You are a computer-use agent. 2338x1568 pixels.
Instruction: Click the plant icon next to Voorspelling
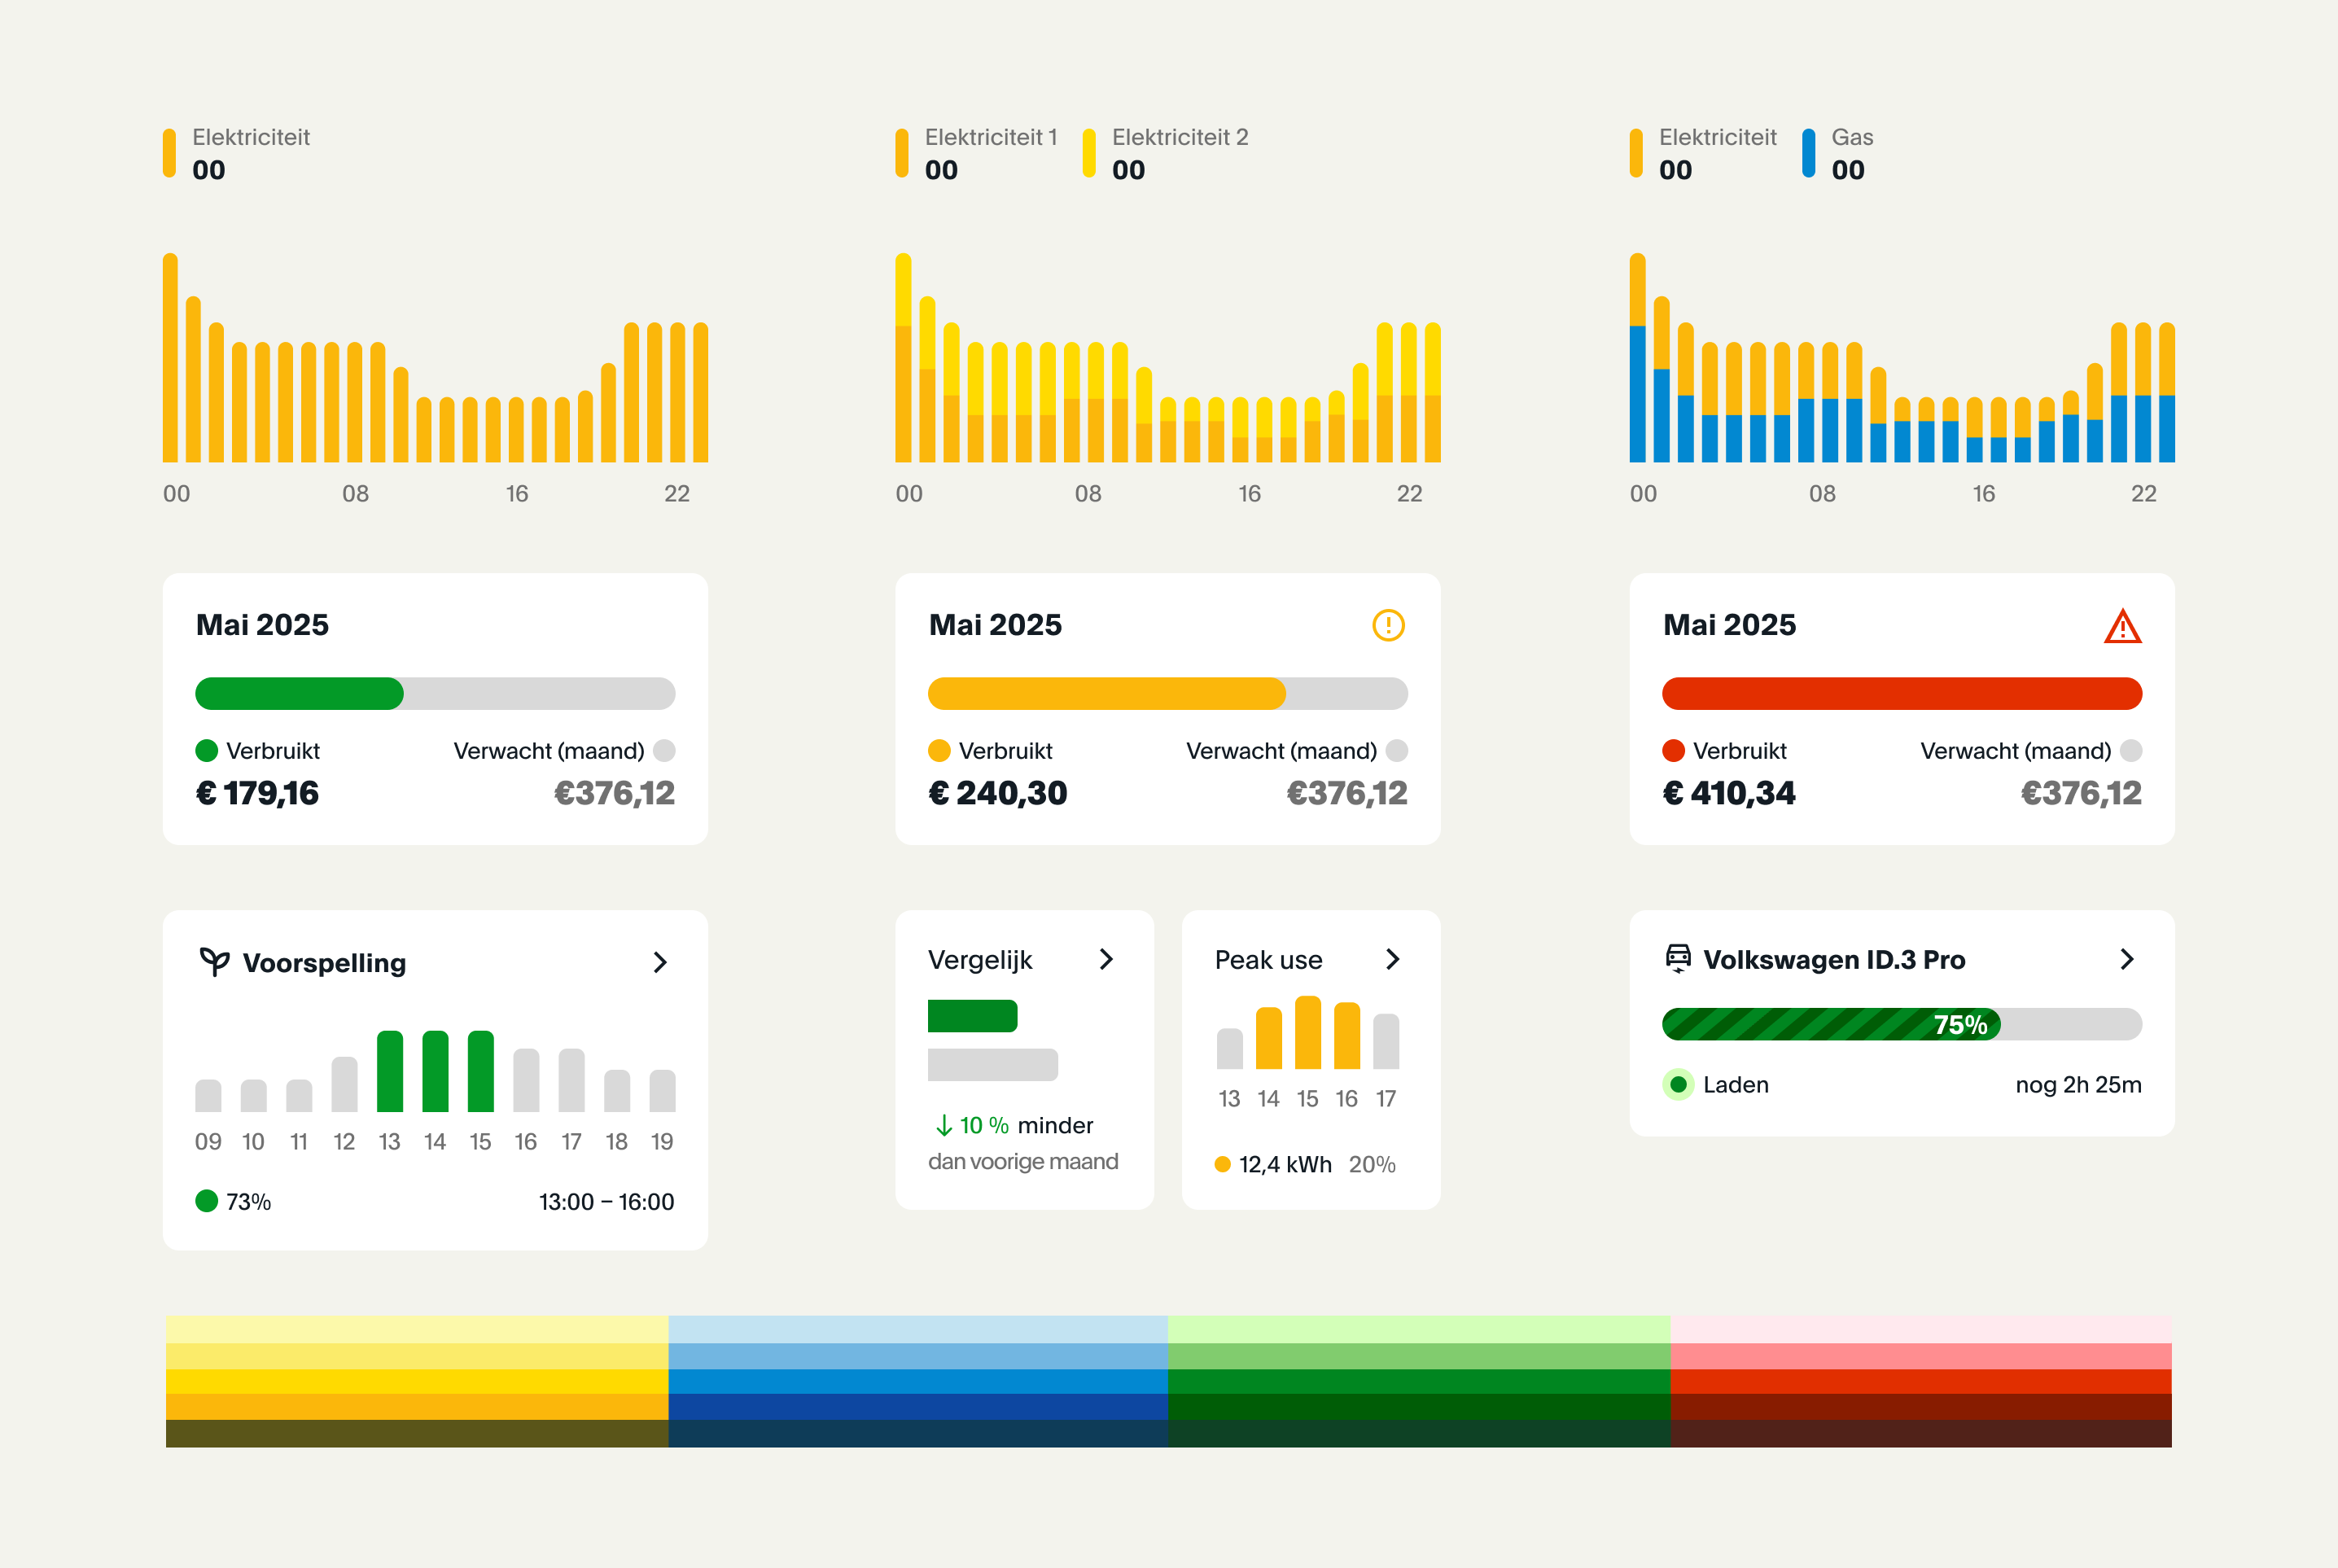coord(214,962)
